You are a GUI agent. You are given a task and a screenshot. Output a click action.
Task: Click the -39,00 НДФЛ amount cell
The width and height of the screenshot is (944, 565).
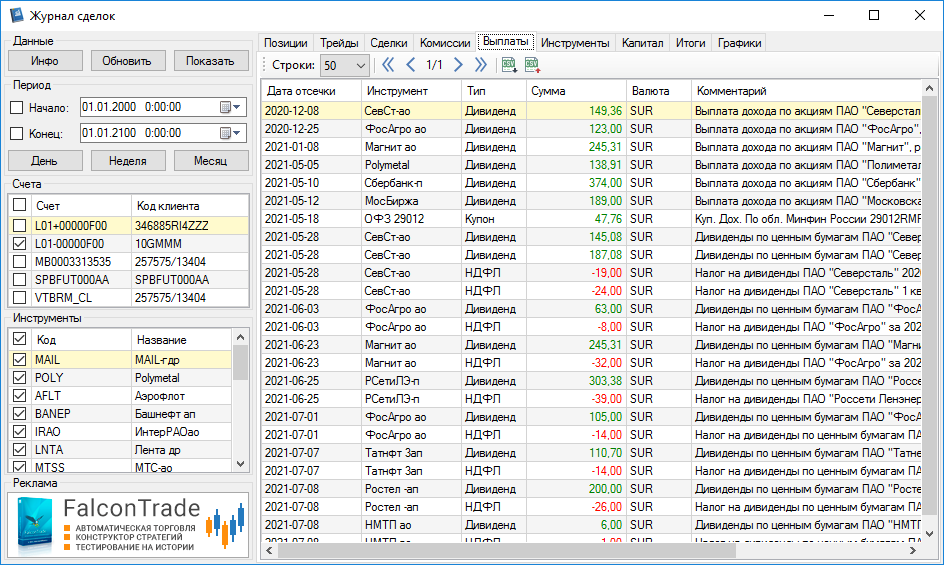click(x=576, y=399)
